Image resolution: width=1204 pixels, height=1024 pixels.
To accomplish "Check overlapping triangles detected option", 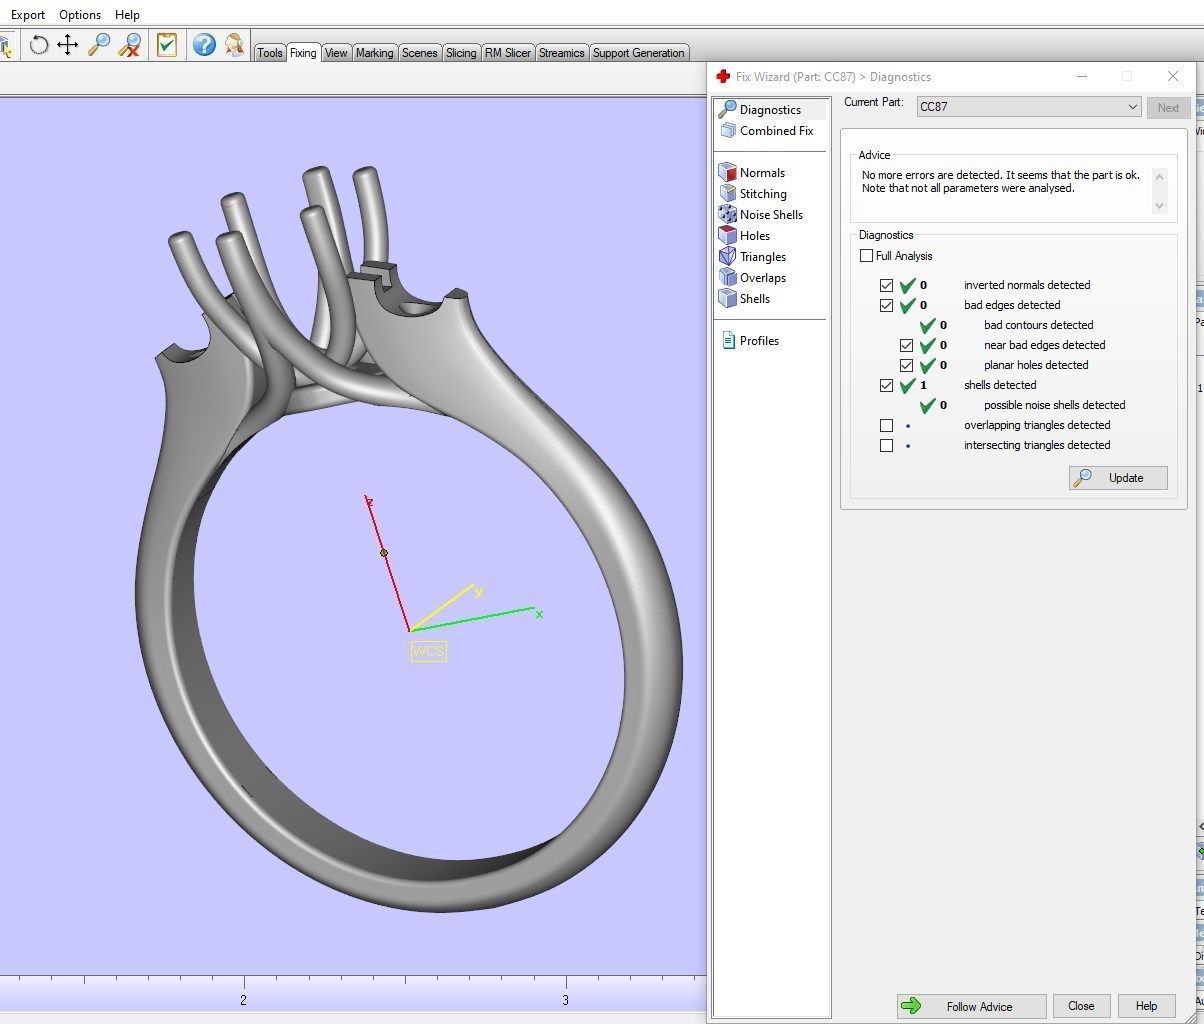I will point(886,425).
